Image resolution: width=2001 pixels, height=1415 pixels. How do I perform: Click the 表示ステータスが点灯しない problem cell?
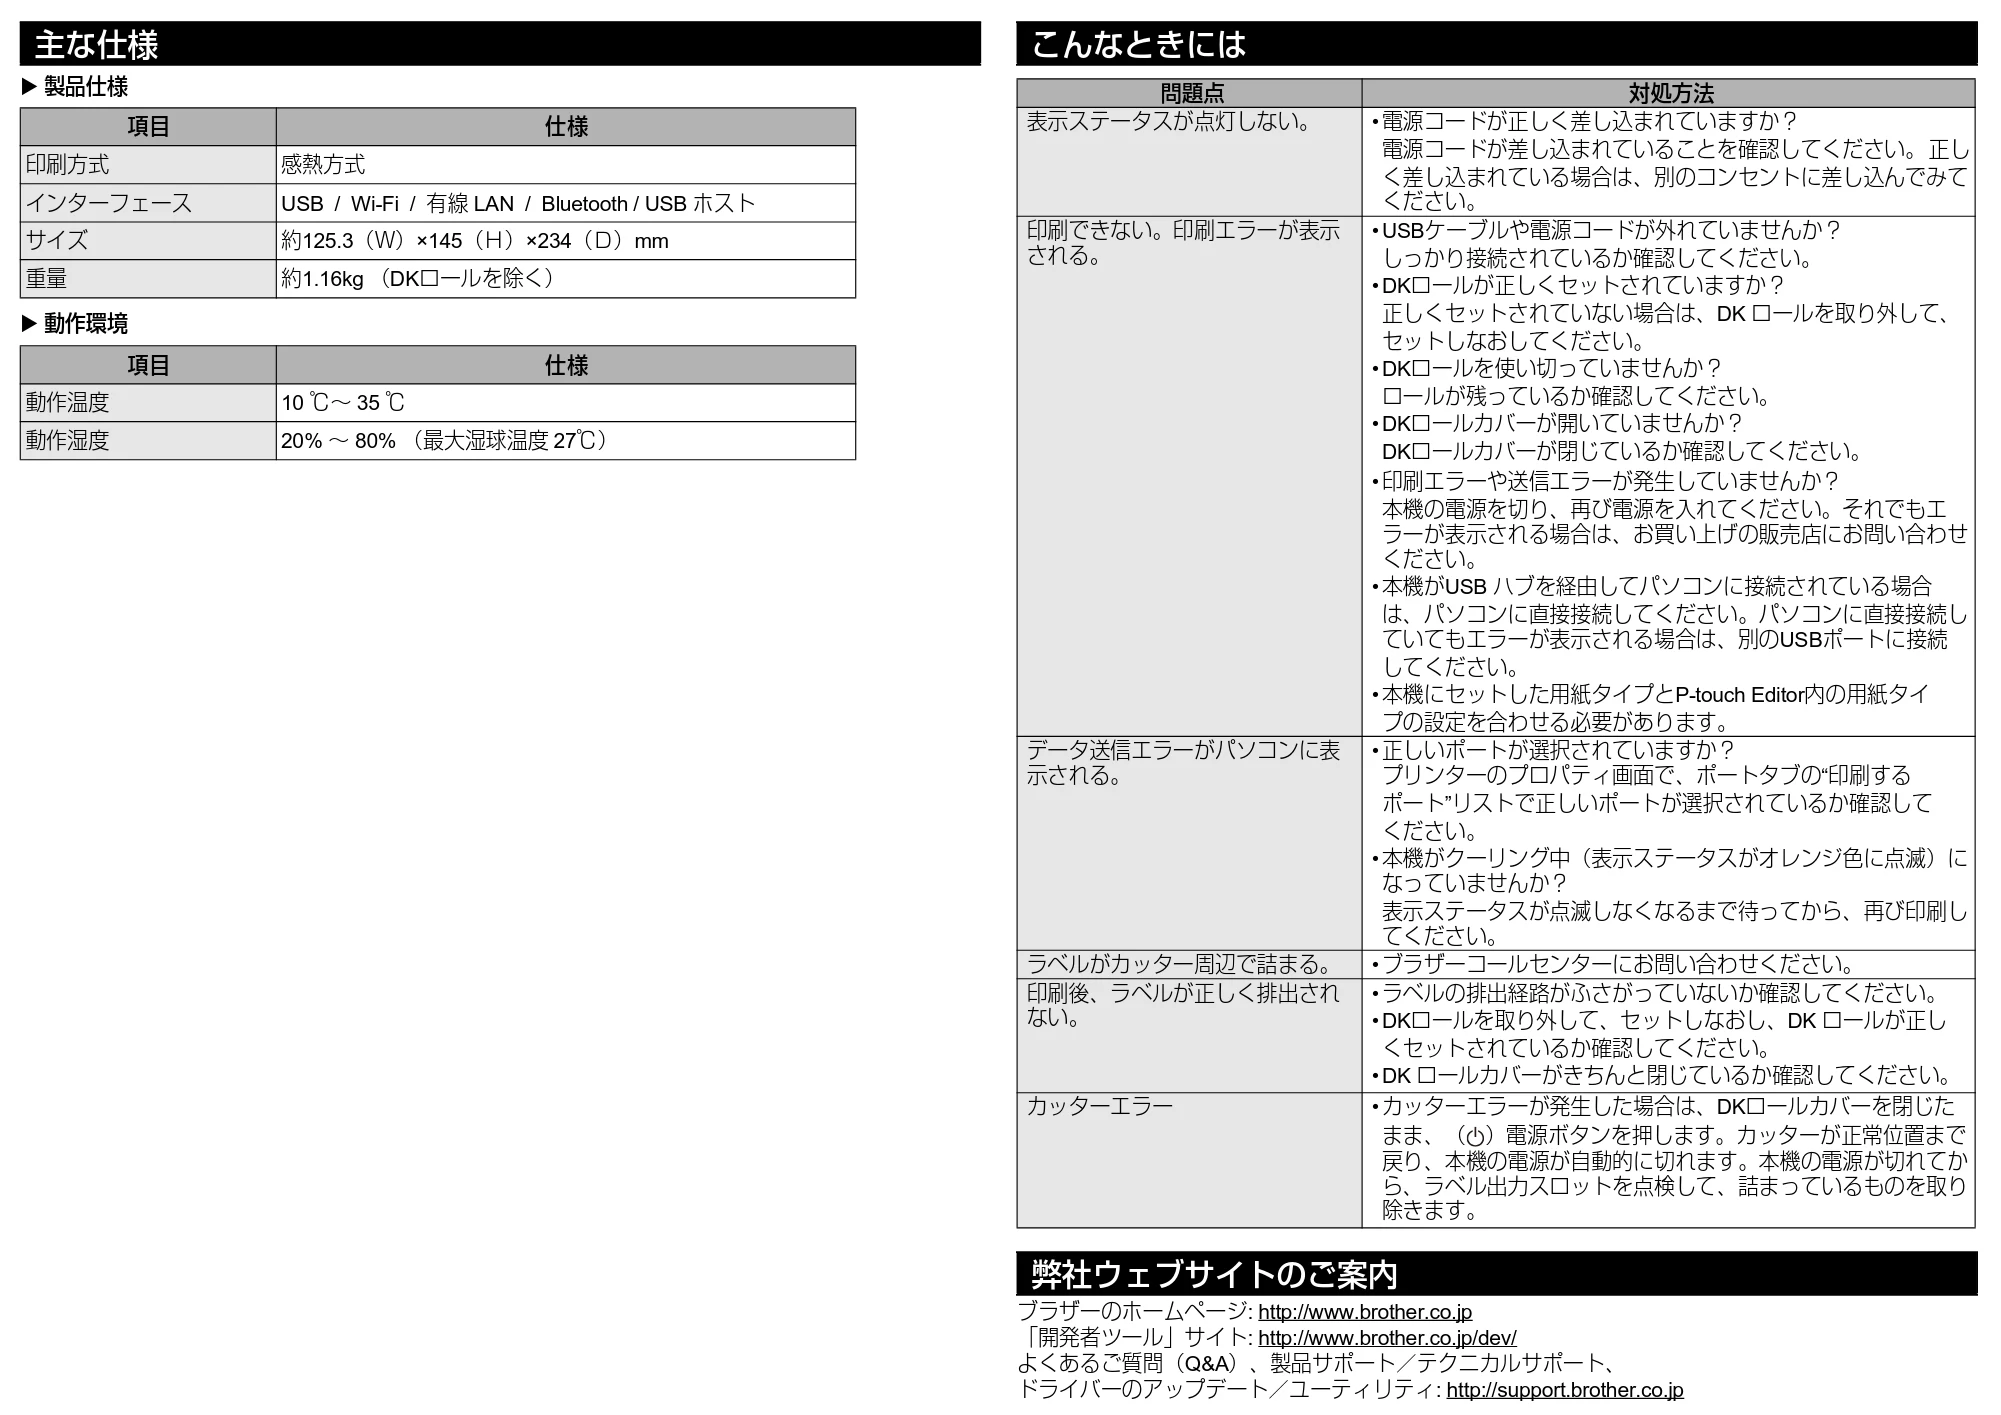(x=1190, y=162)
